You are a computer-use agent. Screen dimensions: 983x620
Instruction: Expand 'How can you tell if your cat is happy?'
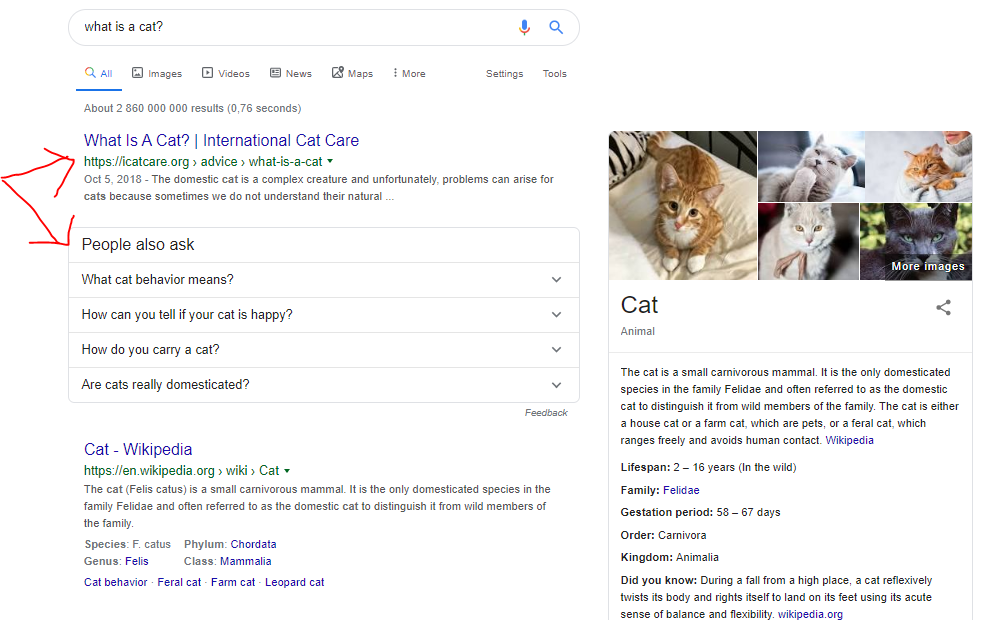point(323,315)
